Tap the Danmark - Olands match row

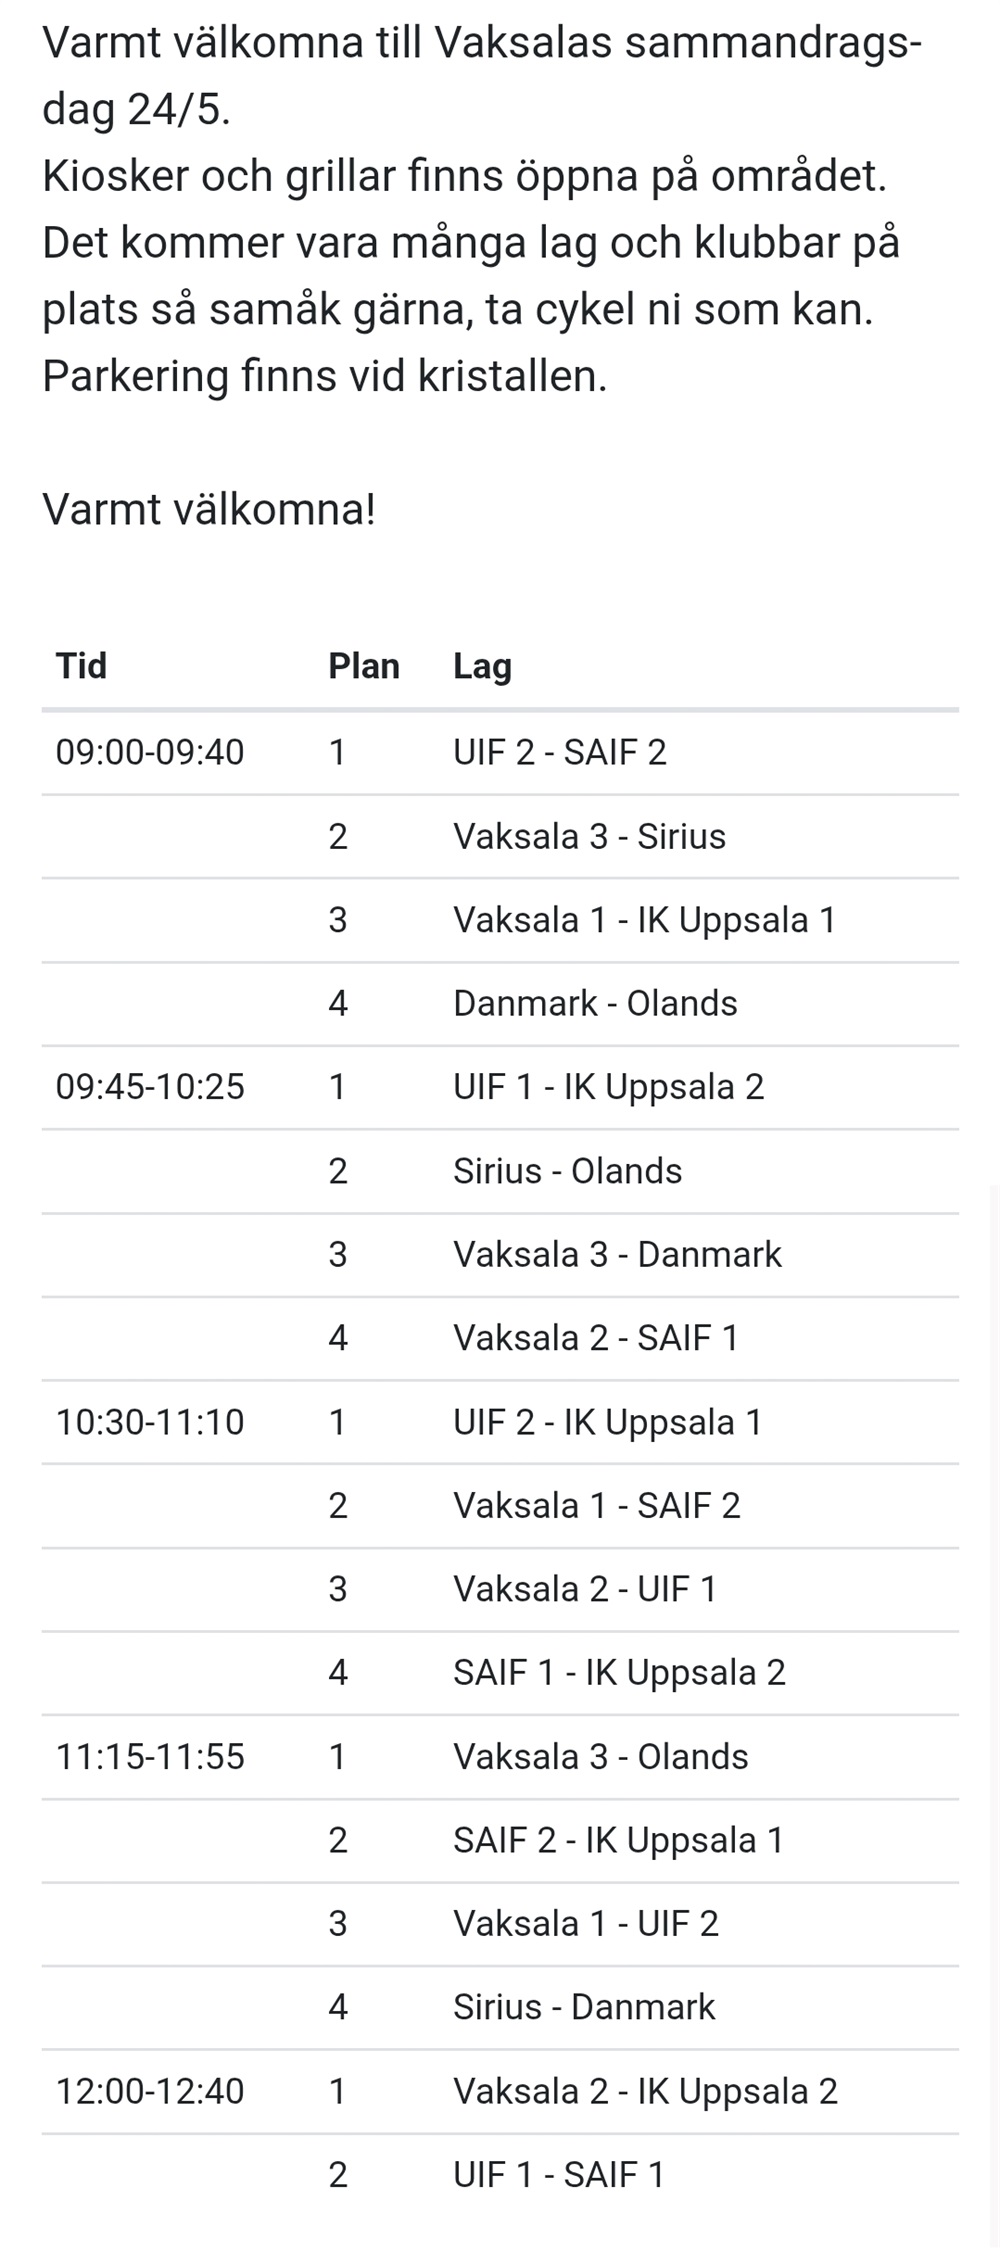click(595, 1003)
